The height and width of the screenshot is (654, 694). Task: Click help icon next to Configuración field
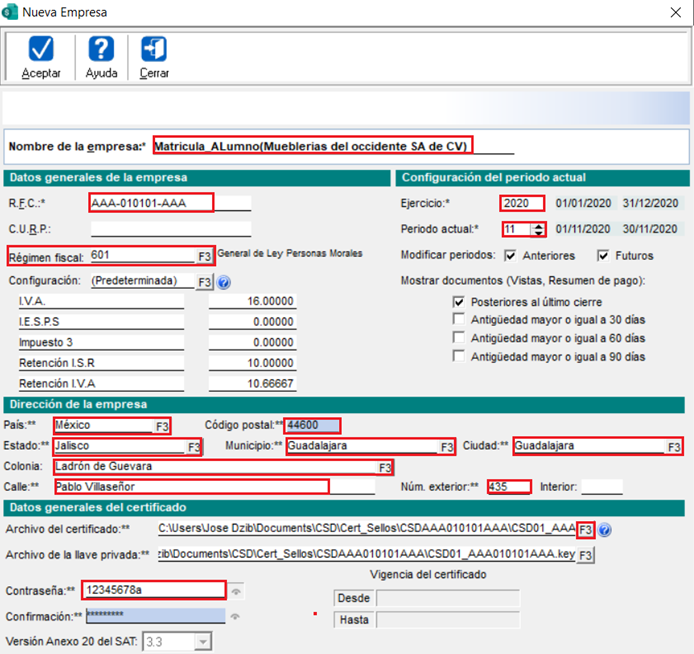[223, 282]
